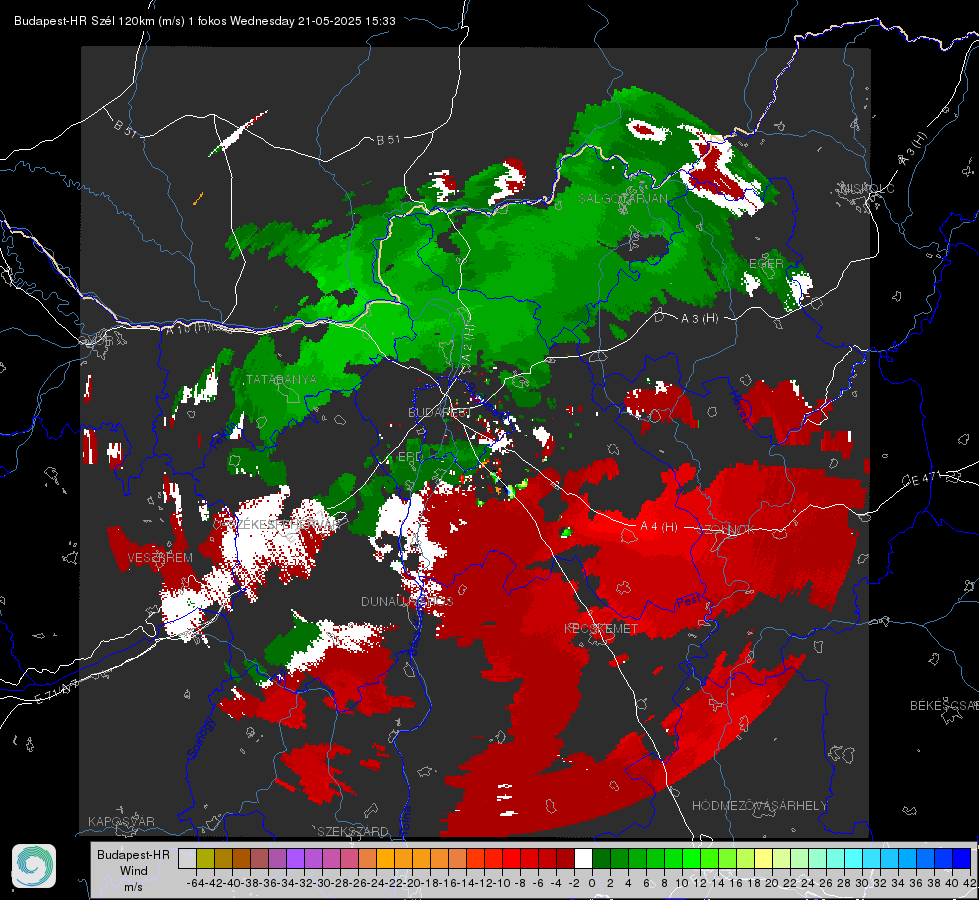979x900 pixels.
Task: Select the HÓDMEZŐVÁSÁRHELY city label
Action: 759,805
